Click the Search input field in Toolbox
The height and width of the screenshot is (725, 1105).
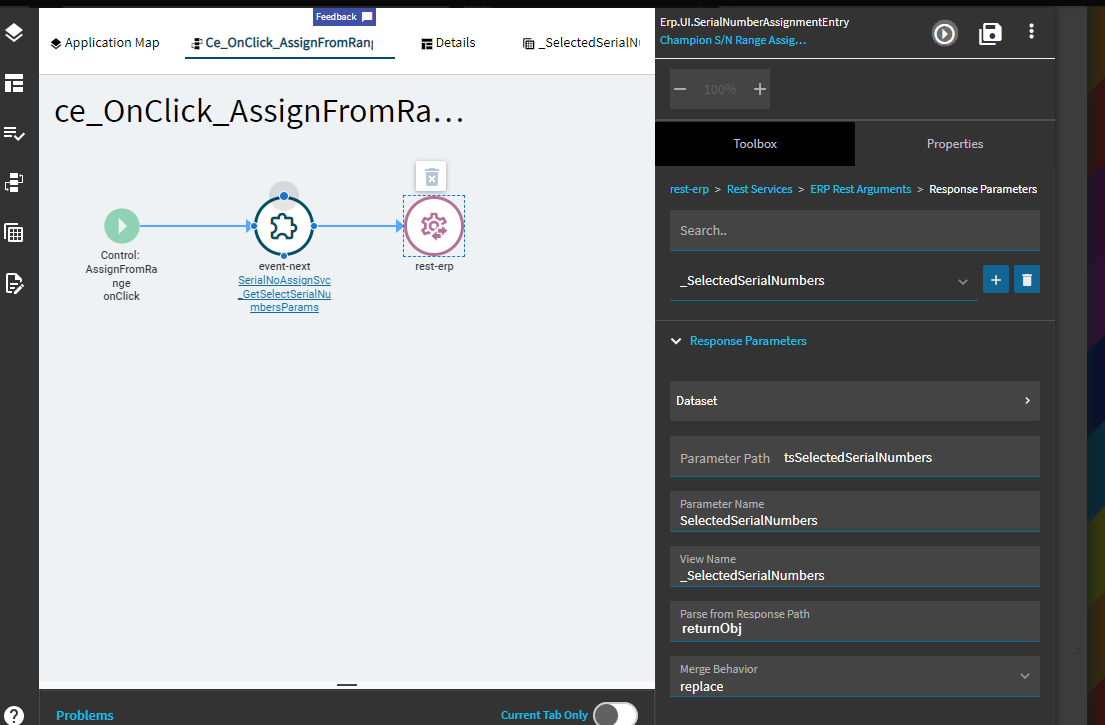pyautogui.click(x=855, y=230)
